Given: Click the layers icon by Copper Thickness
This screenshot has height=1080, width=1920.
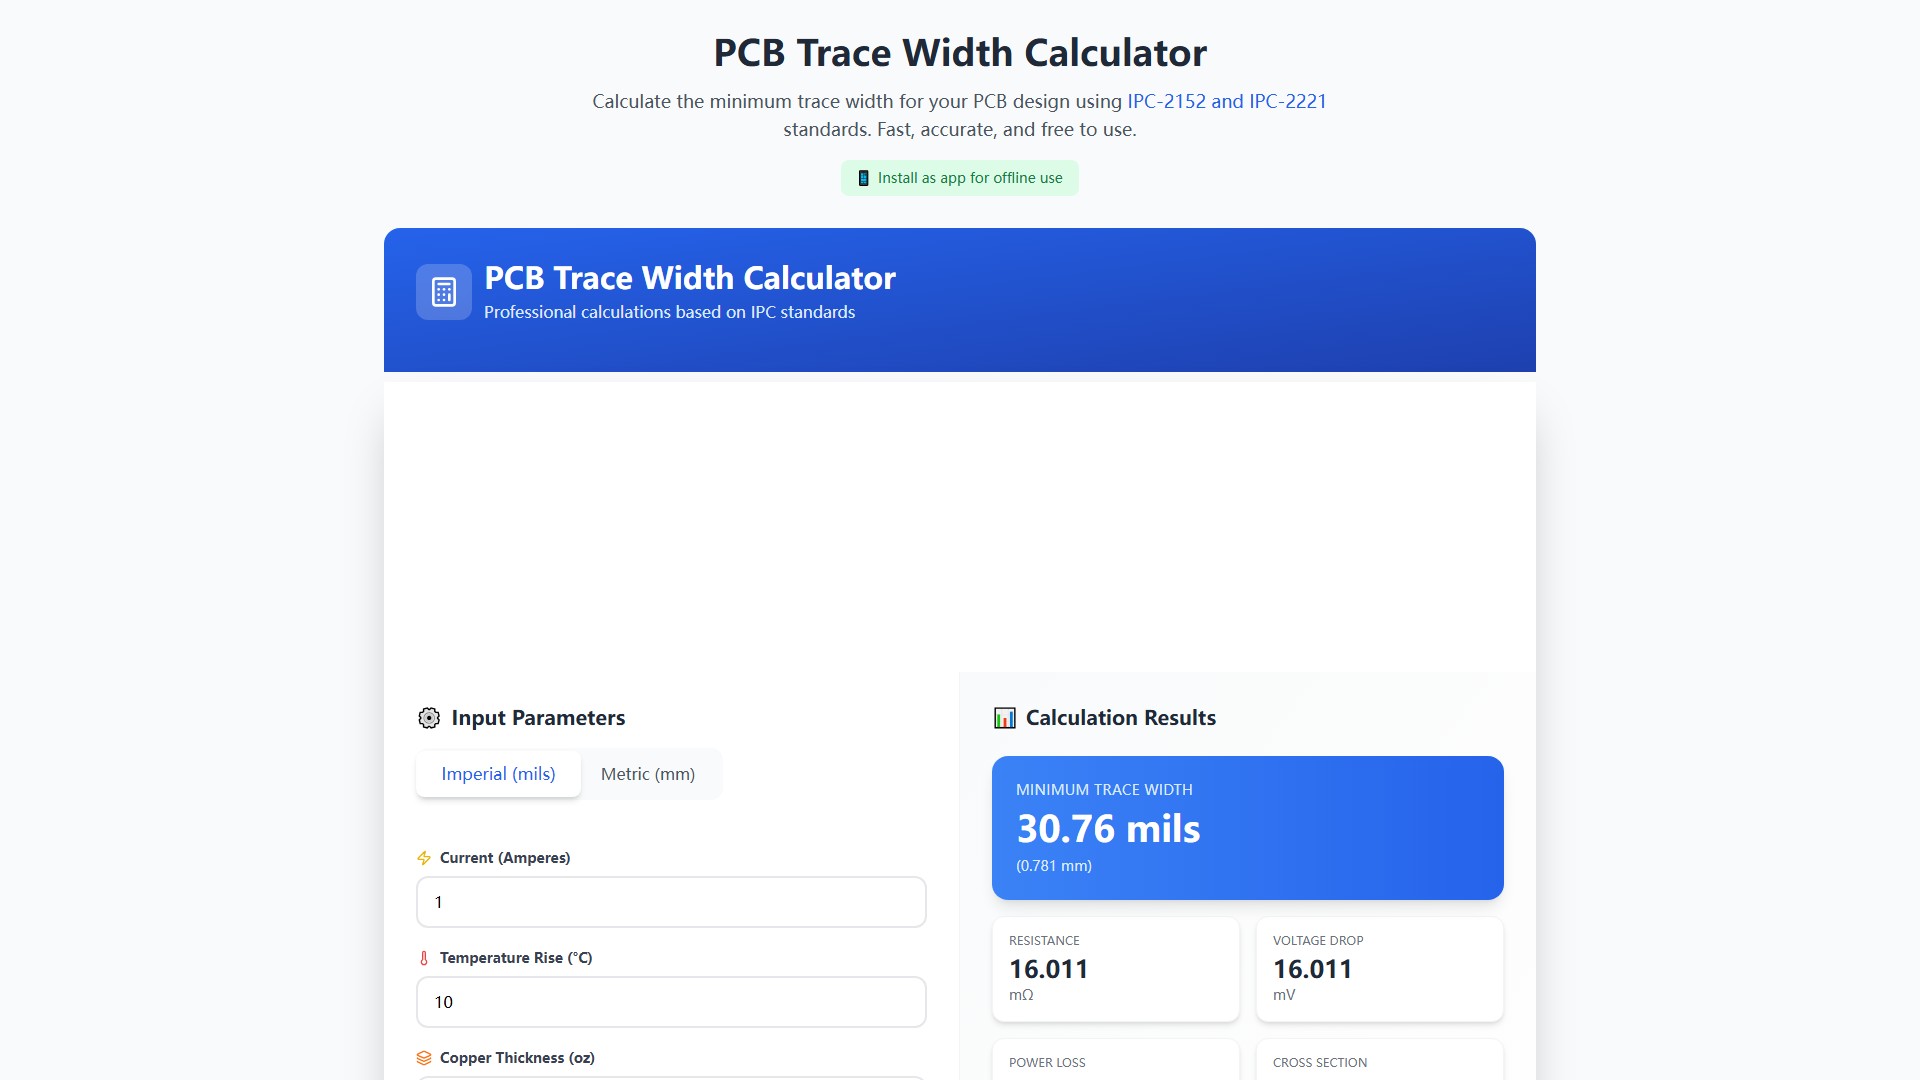Looking at the screenshot, I should tap(424, 1058).
